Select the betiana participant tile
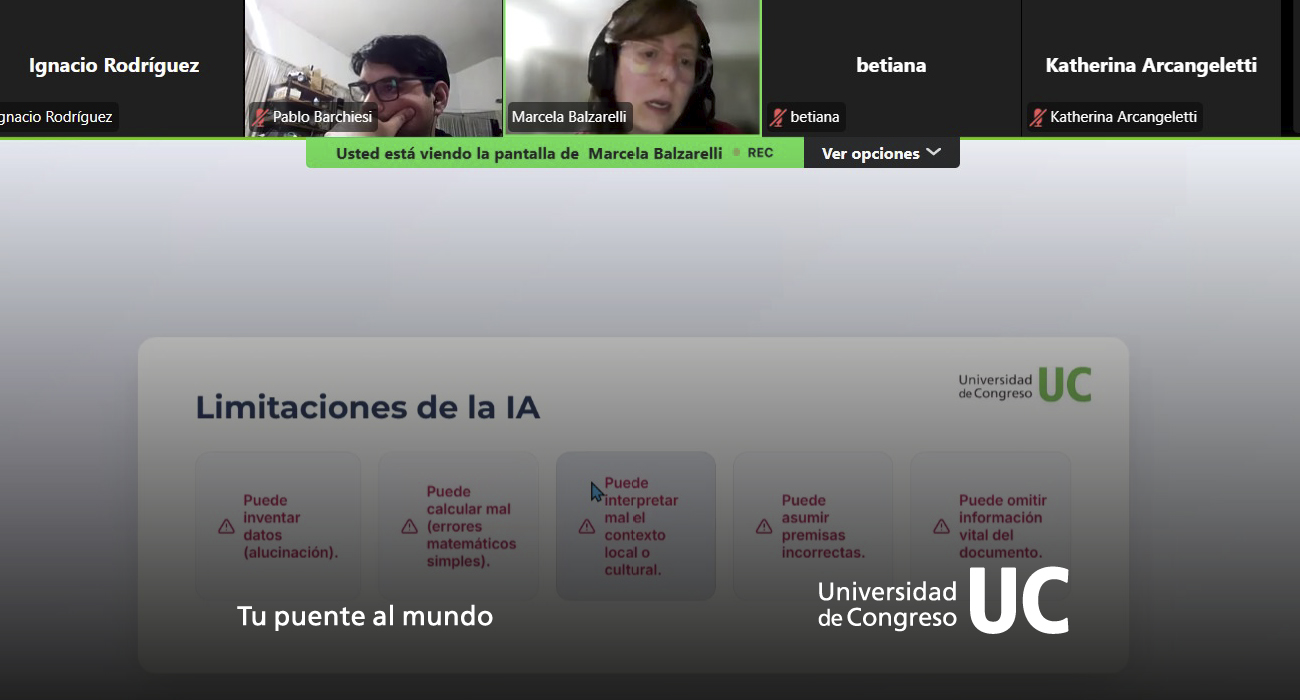 coord(891,68)
